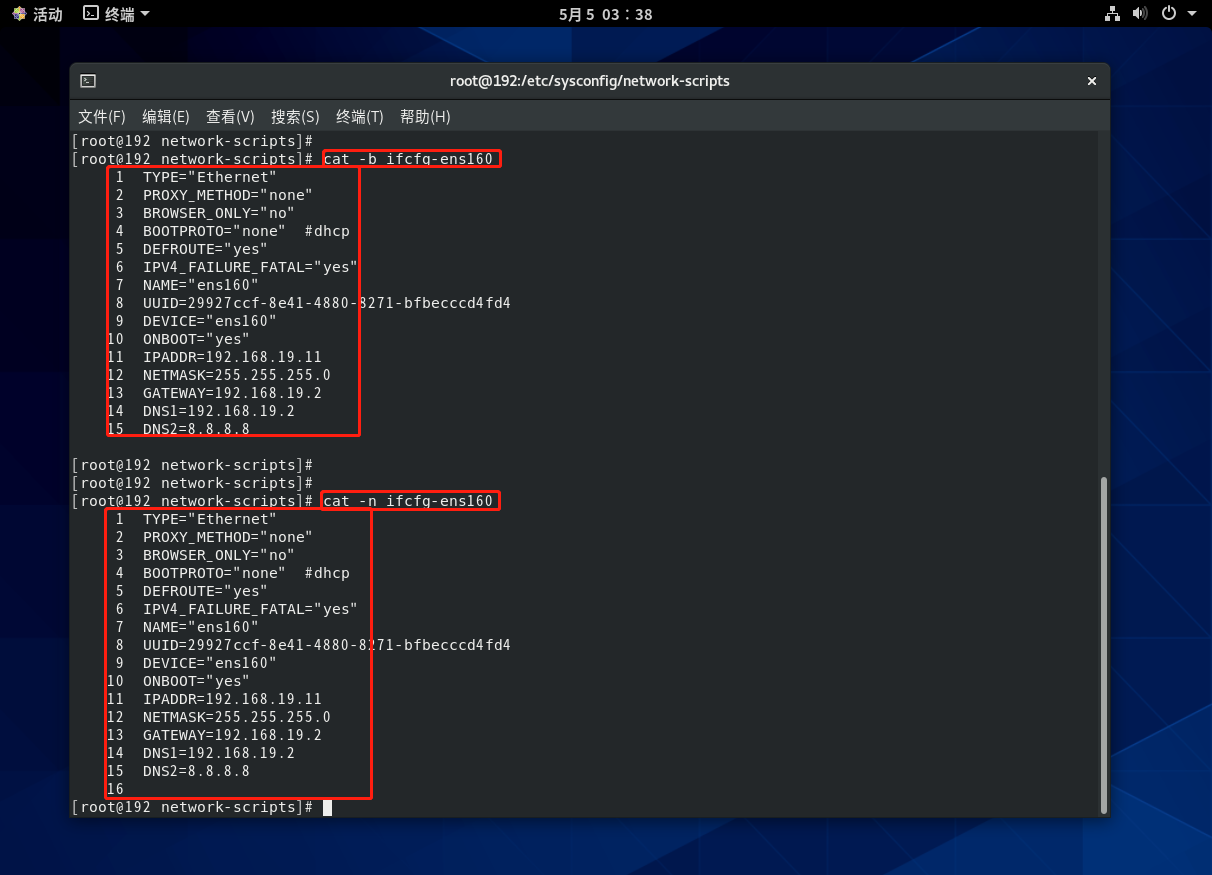
Task: Open the 查看(V) menu
Action: point(230,117)
